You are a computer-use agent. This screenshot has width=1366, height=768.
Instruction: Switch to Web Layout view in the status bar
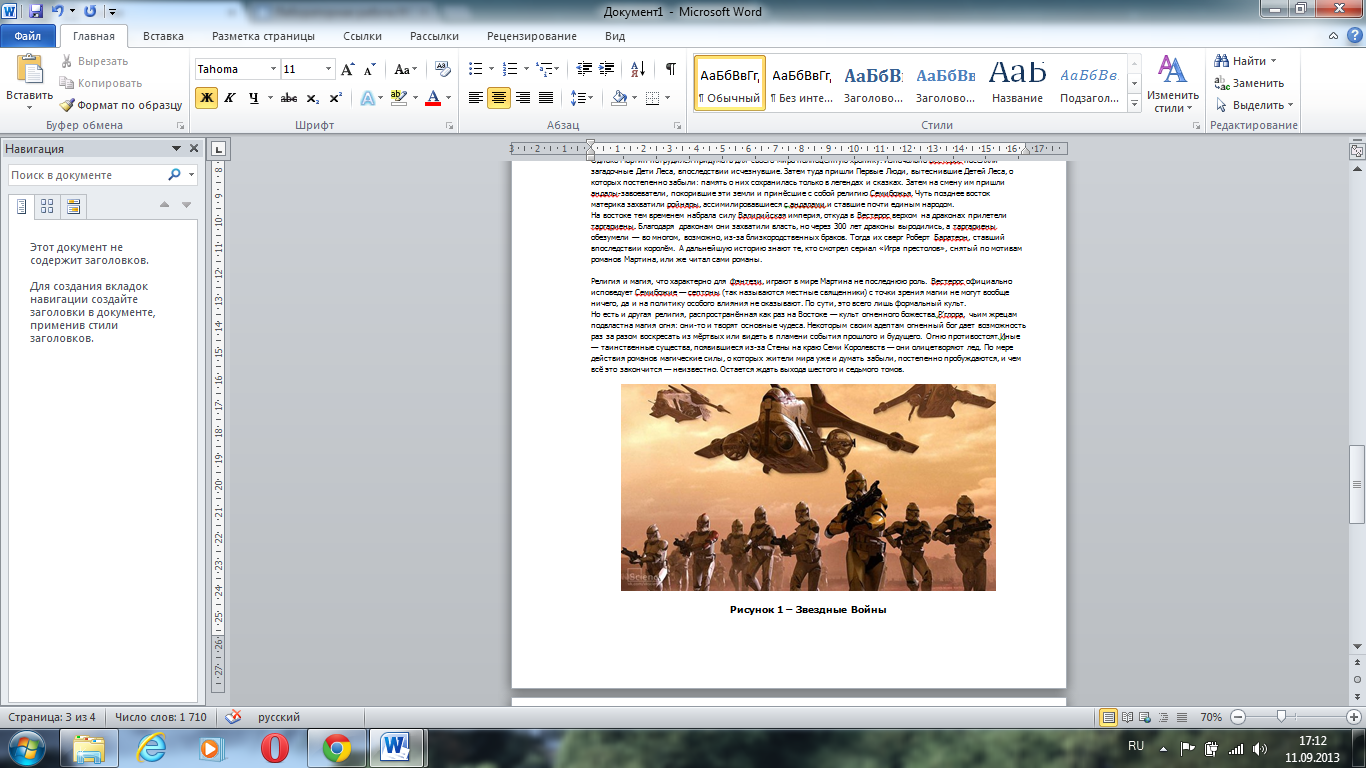coord(1143,717)
